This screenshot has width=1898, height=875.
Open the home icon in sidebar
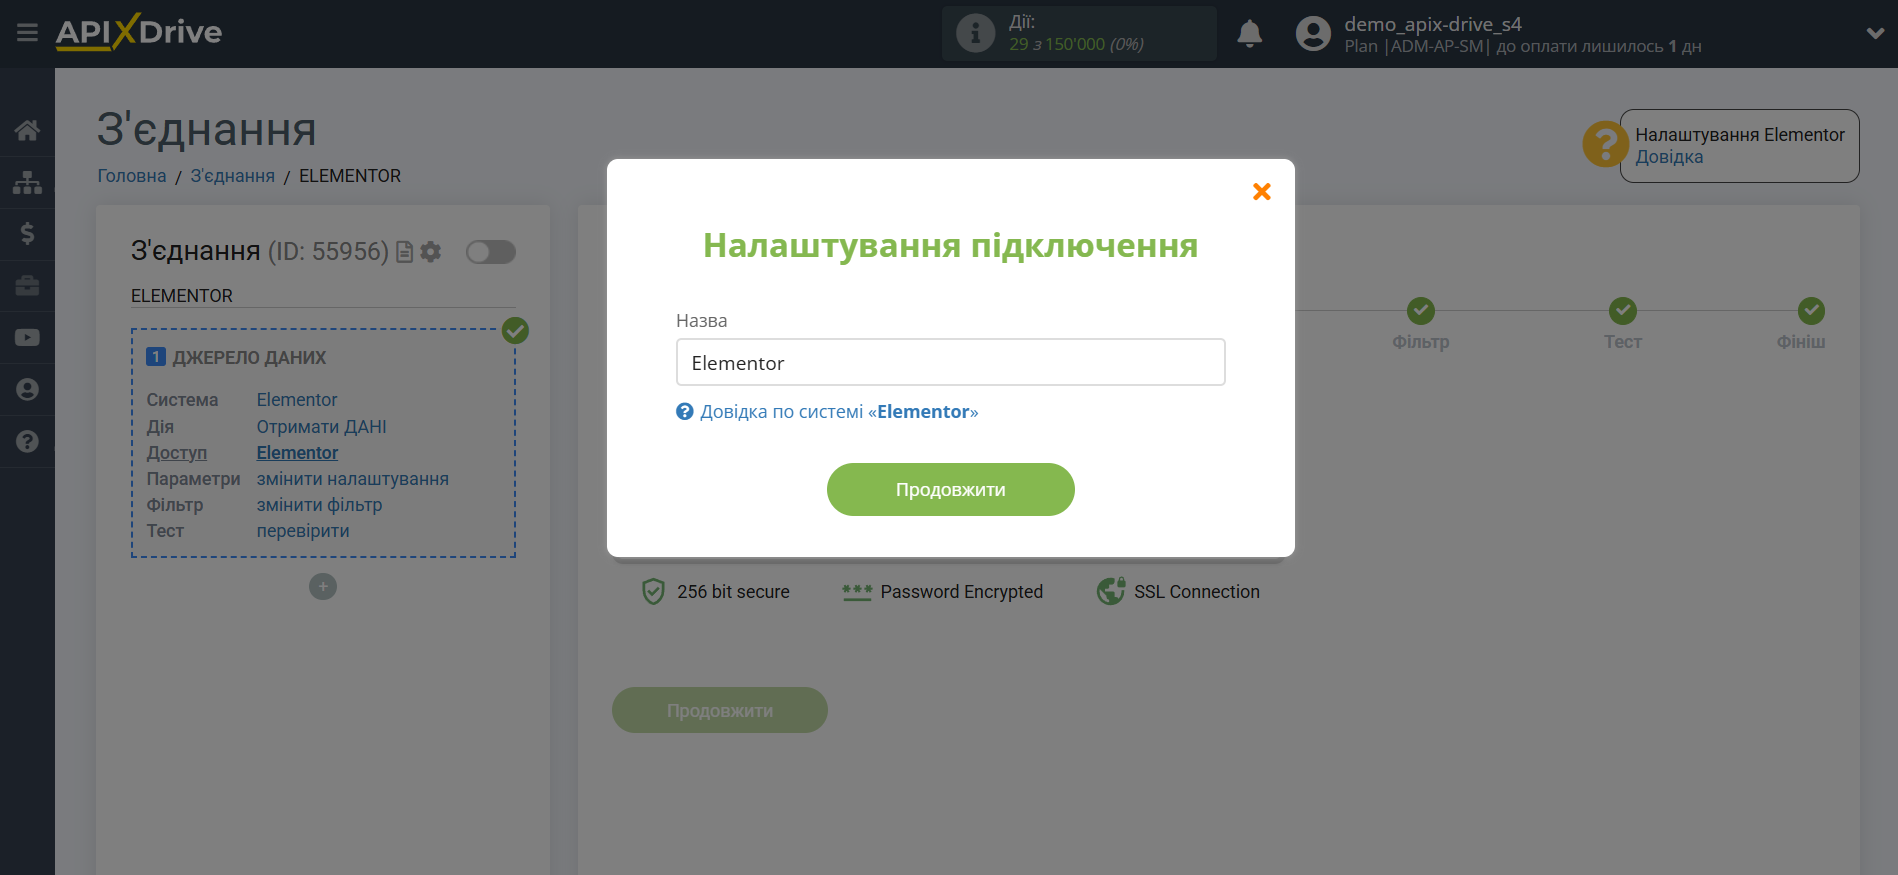tap(27, 130)
